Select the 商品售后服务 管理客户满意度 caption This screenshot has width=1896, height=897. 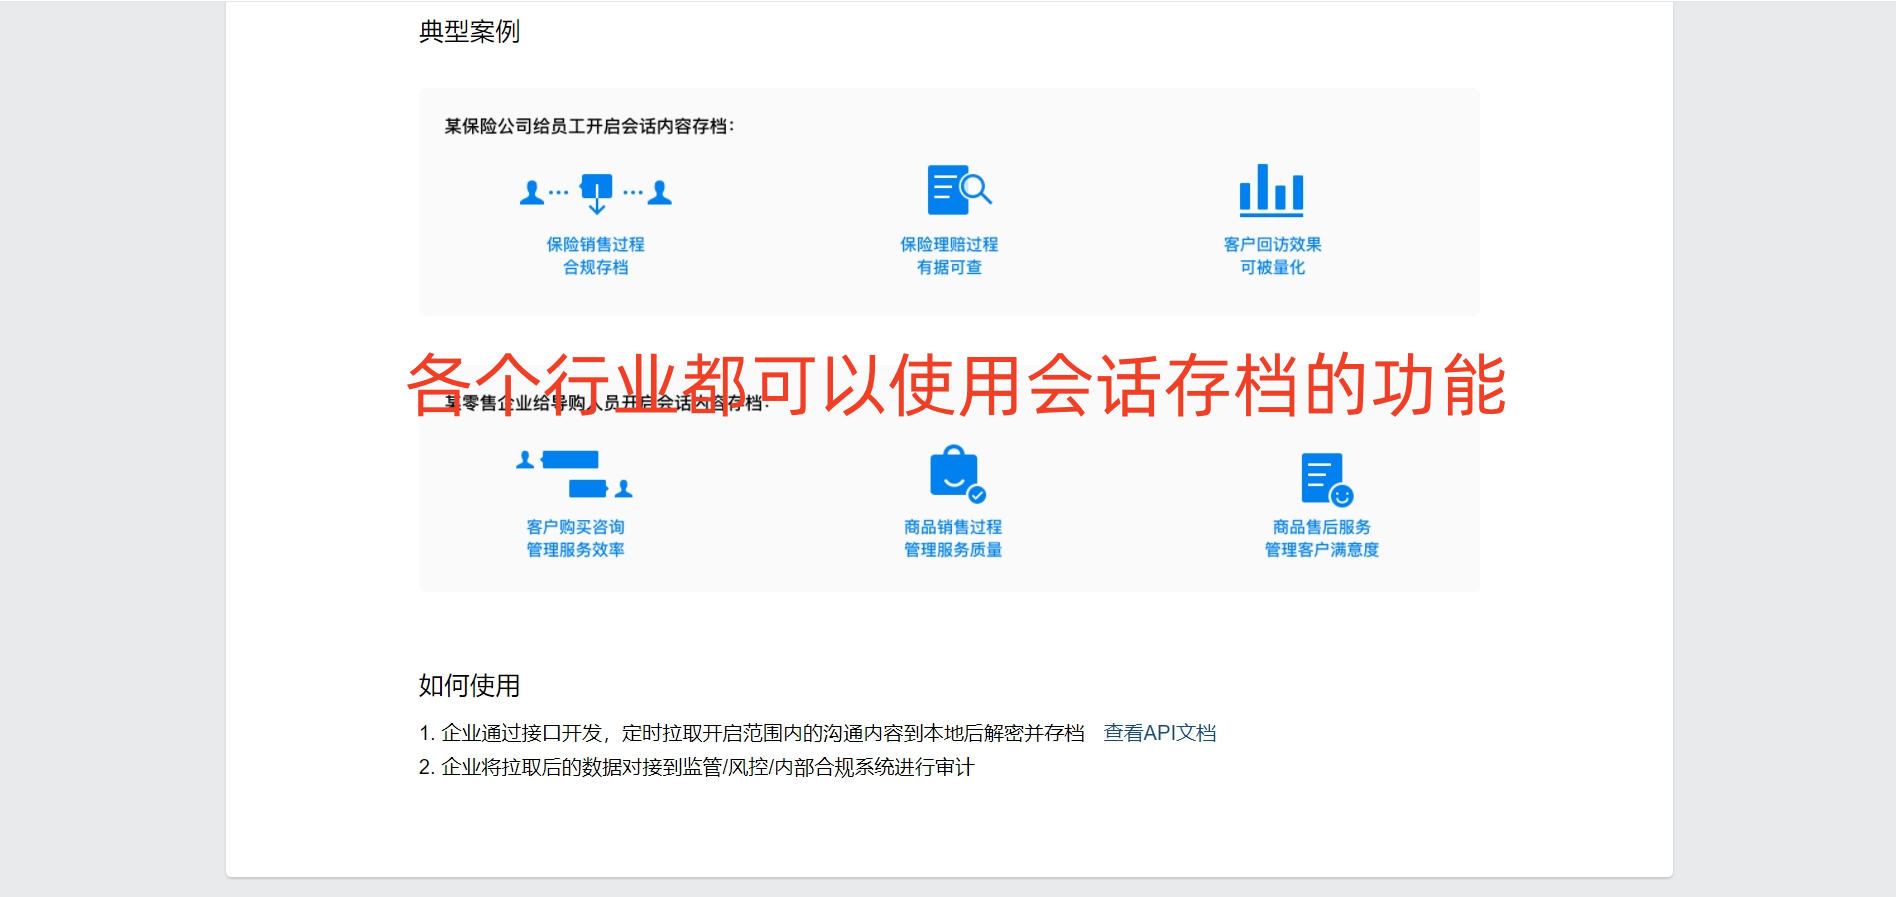(x=1321, y=538)
